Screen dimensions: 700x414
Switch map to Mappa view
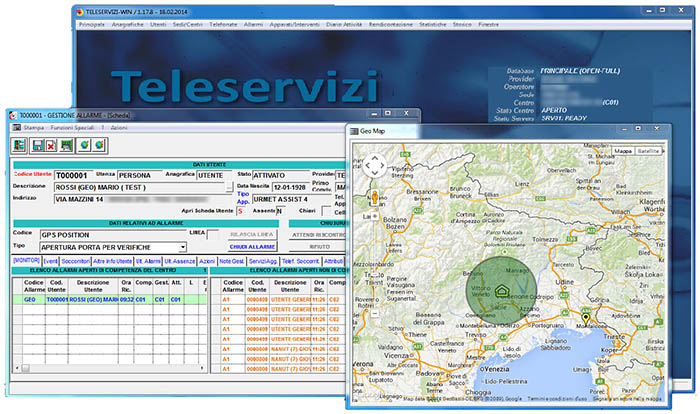pos(623,151)
